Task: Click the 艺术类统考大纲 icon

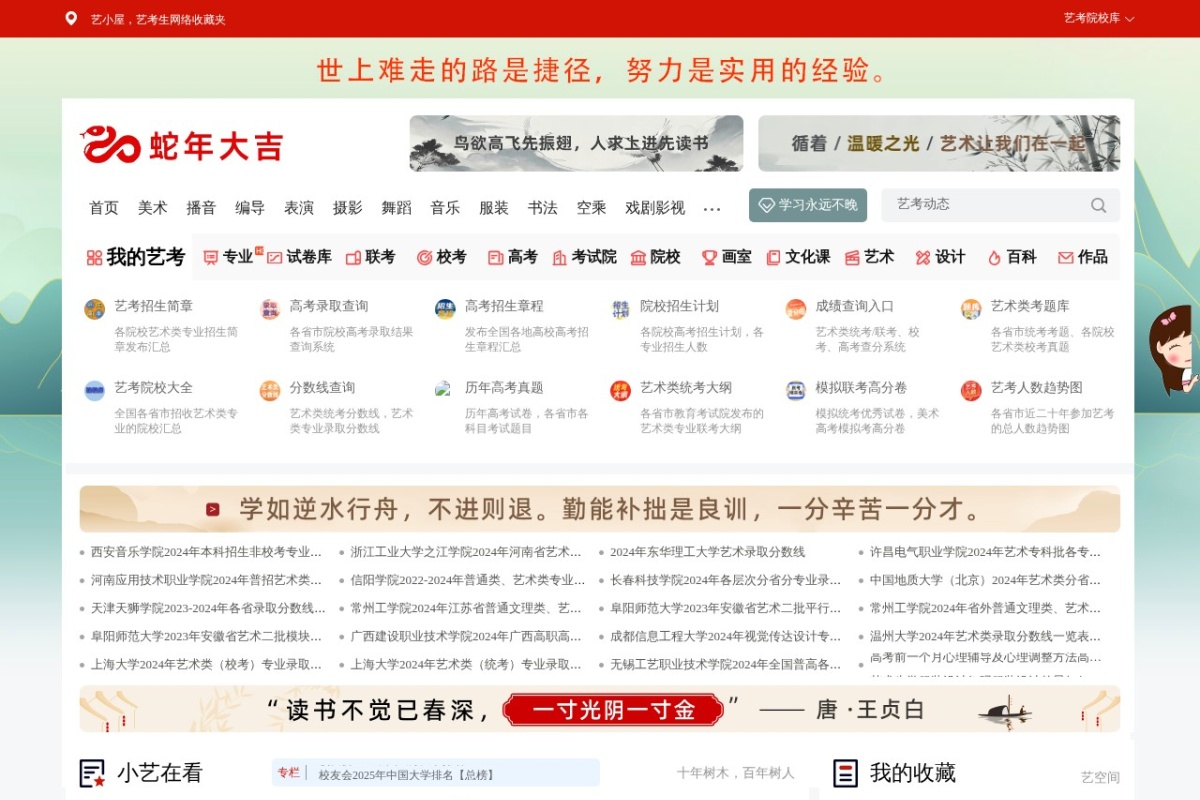Action: [621, 391]
